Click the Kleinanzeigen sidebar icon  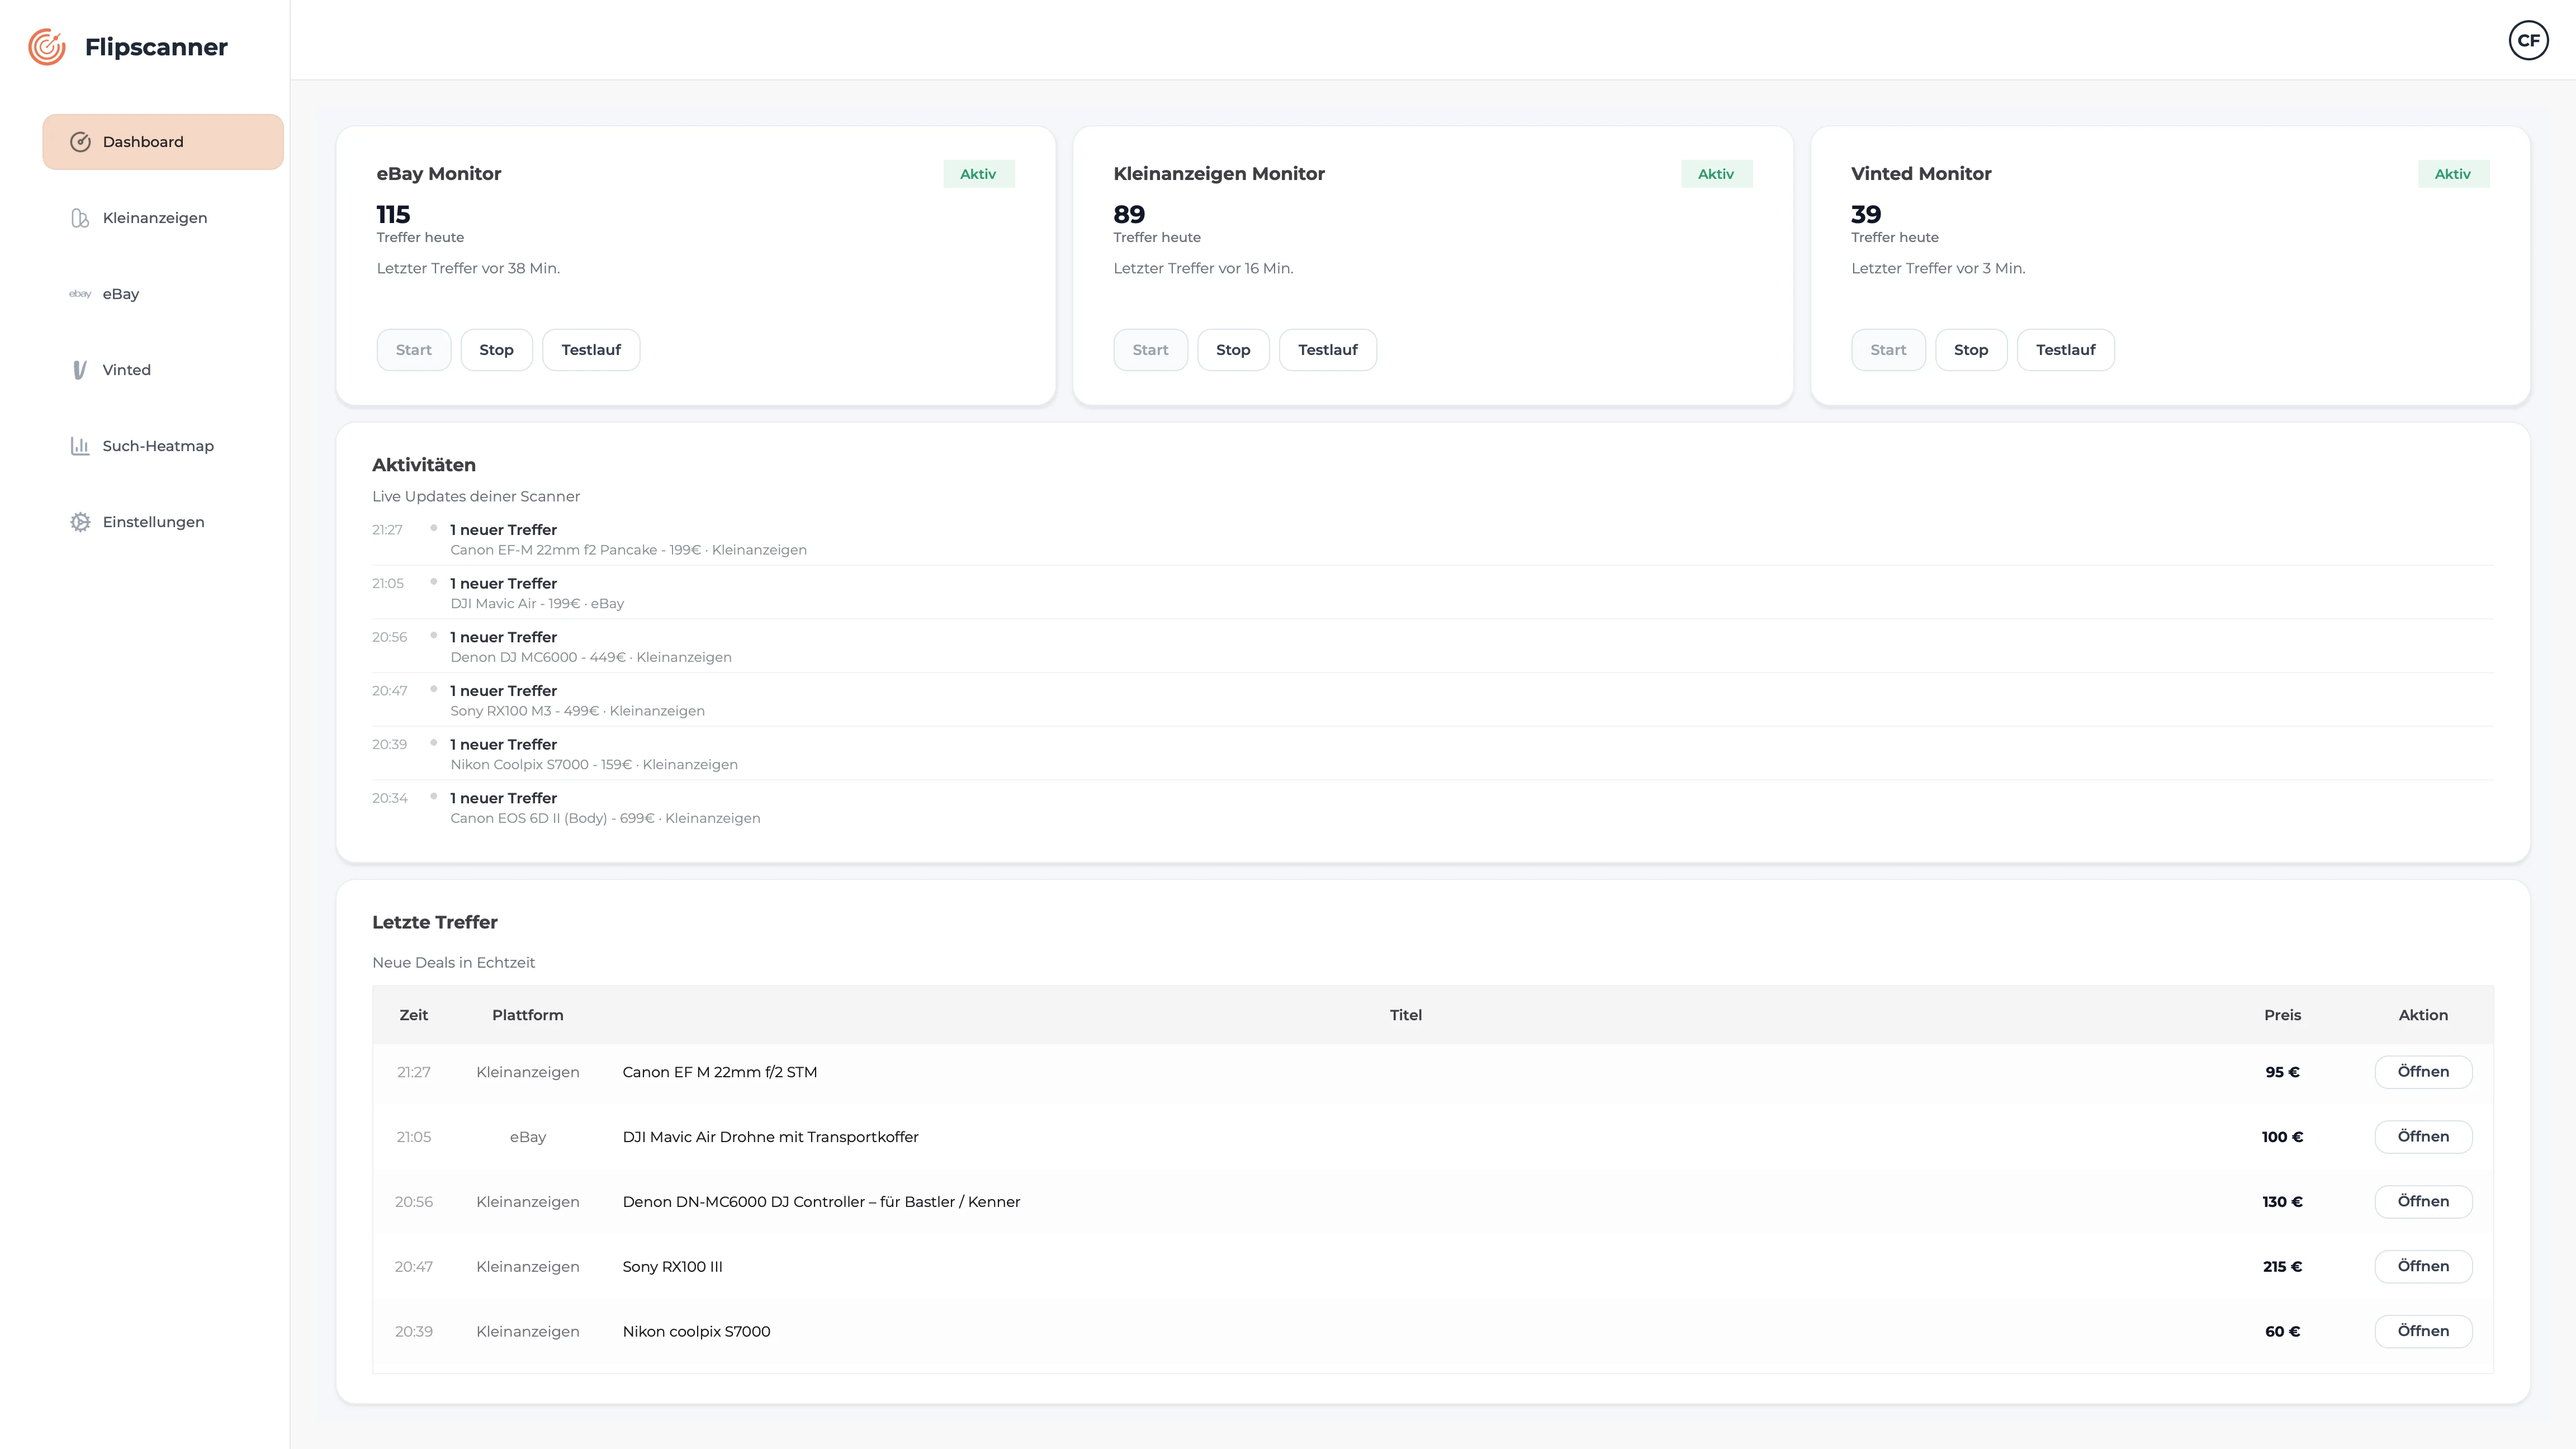point(80,218)
